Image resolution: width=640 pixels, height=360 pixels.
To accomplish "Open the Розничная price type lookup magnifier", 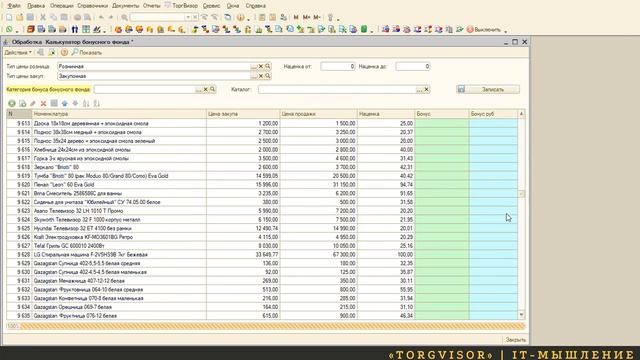I will pos(268,66).
